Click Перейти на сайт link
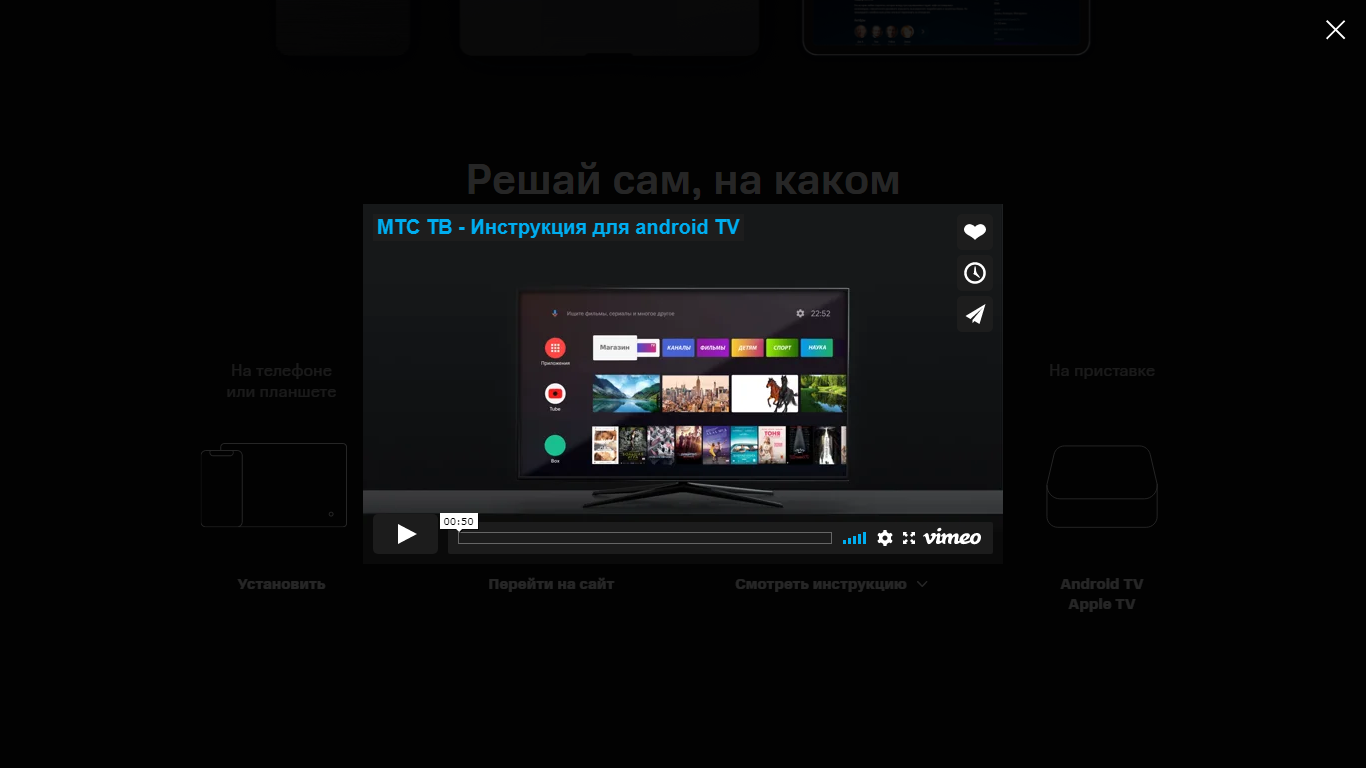The image size is (1366, 768). pyautogui.click(x=551, y=584)
